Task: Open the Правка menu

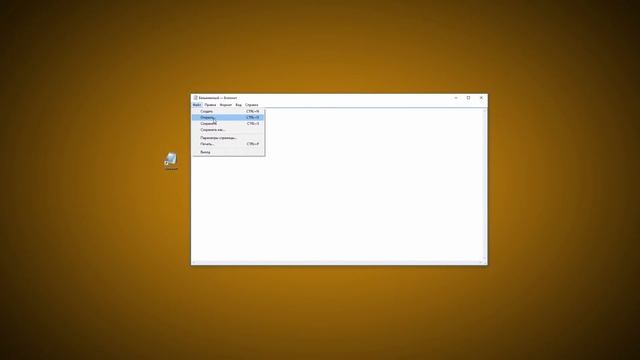Action: click(210, 105)
